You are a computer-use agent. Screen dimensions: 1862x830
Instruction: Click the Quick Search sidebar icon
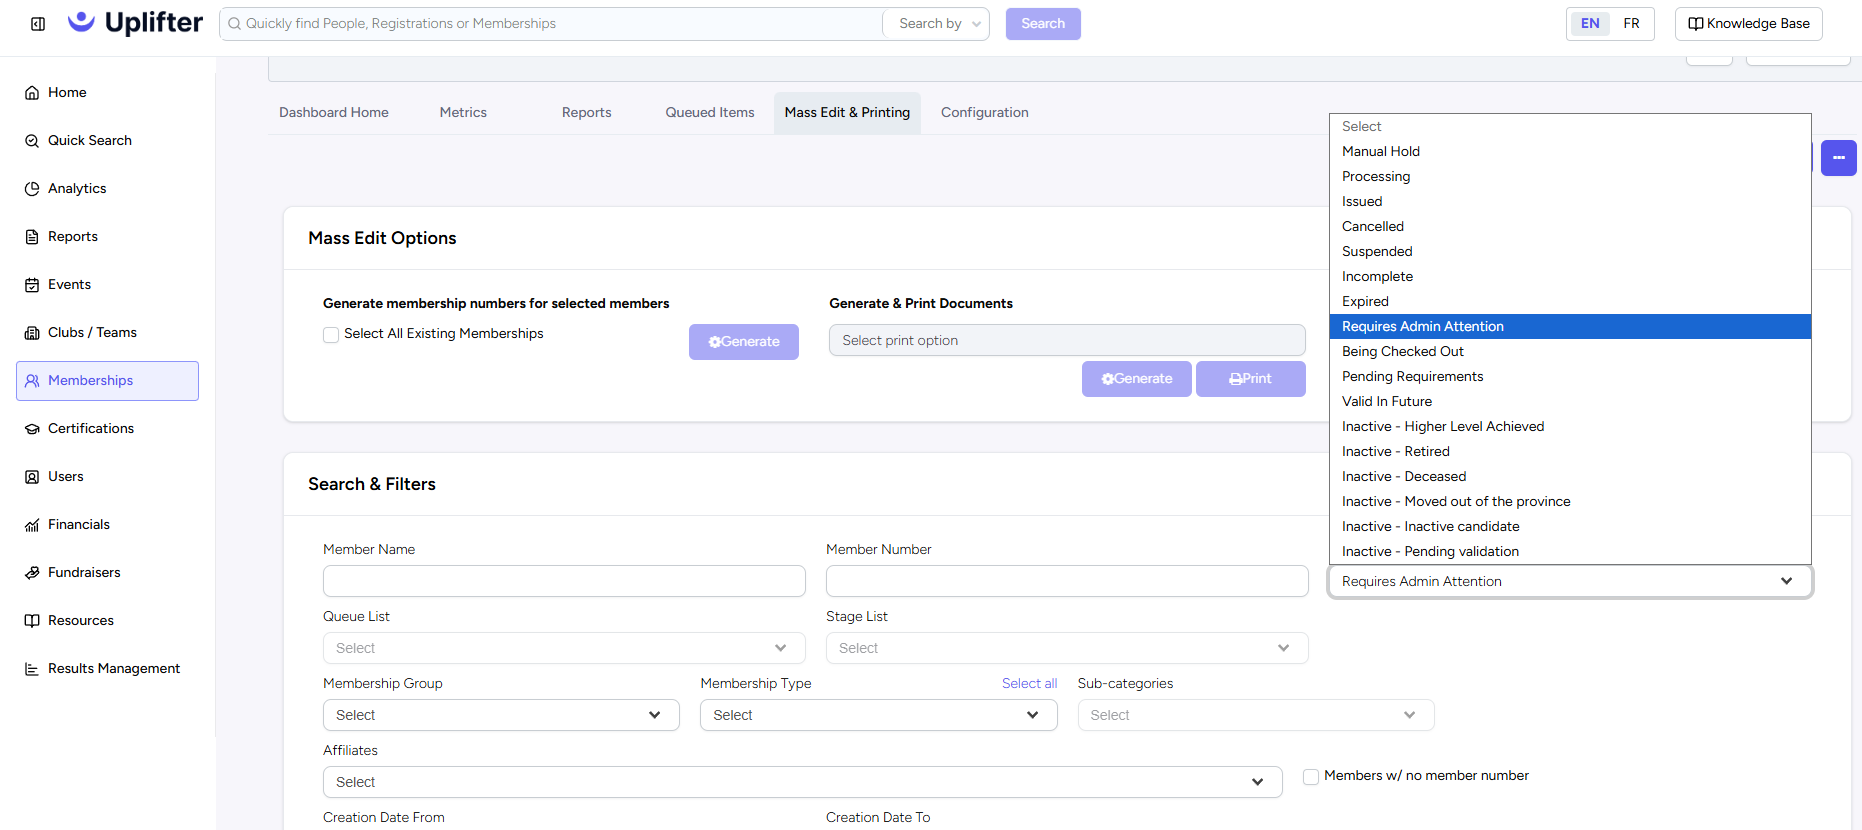(x=32, y=141)
